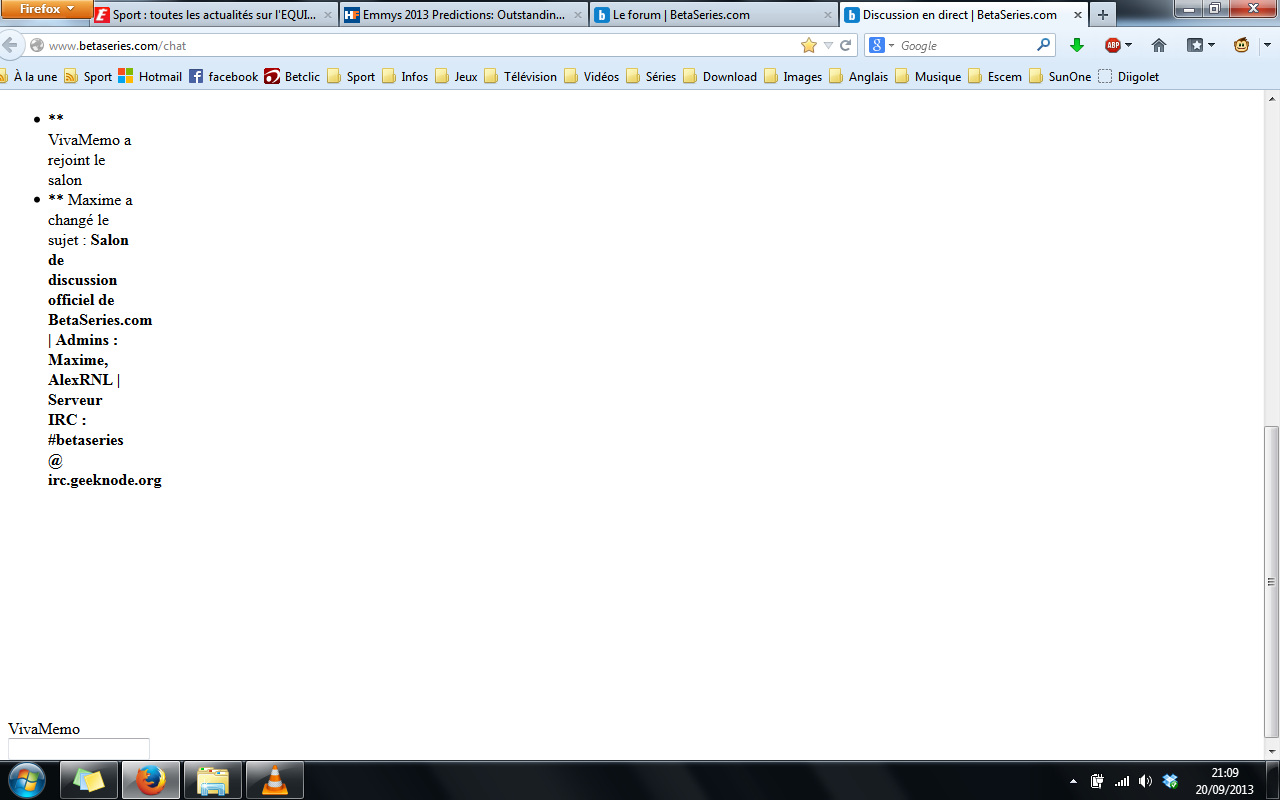Expand the Google search engine dropdown
Screen dimensions: 1280x800
(x=882, y=45)
